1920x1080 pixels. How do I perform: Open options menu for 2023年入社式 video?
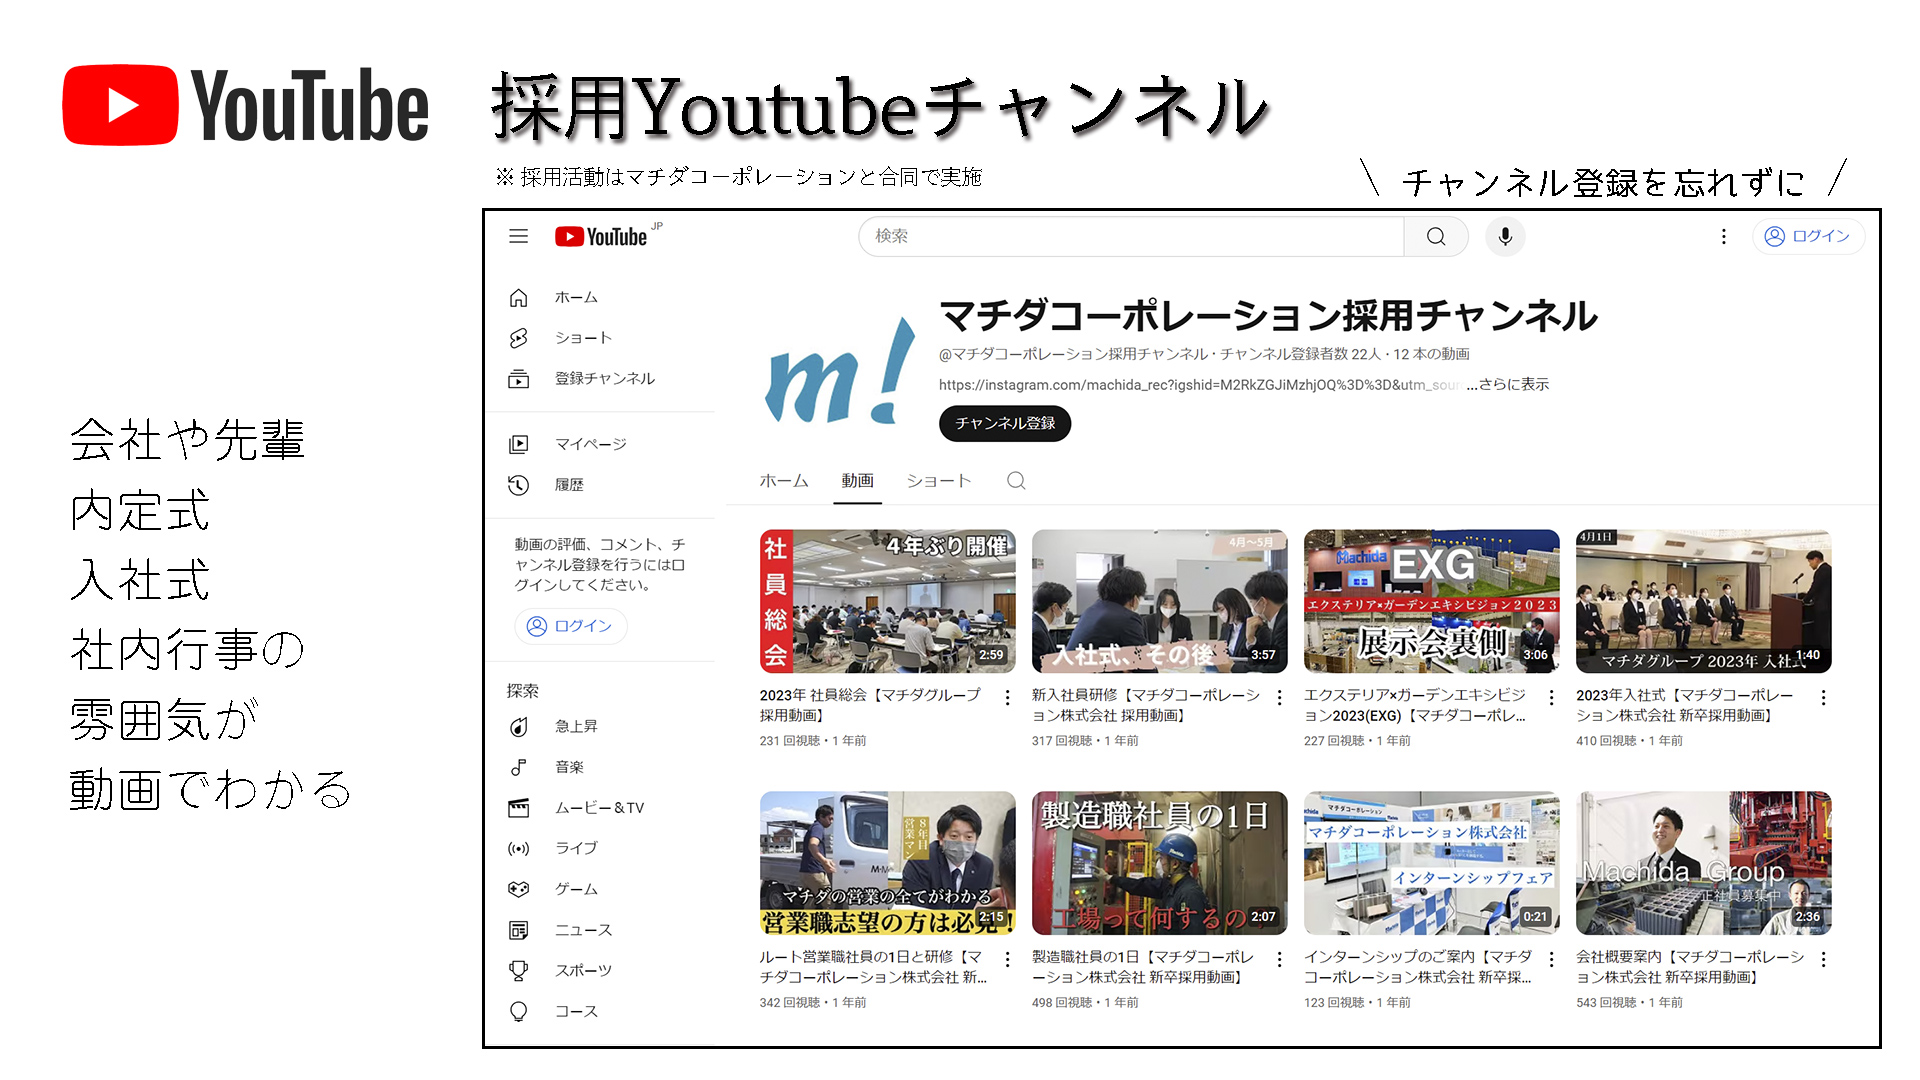1823,698
